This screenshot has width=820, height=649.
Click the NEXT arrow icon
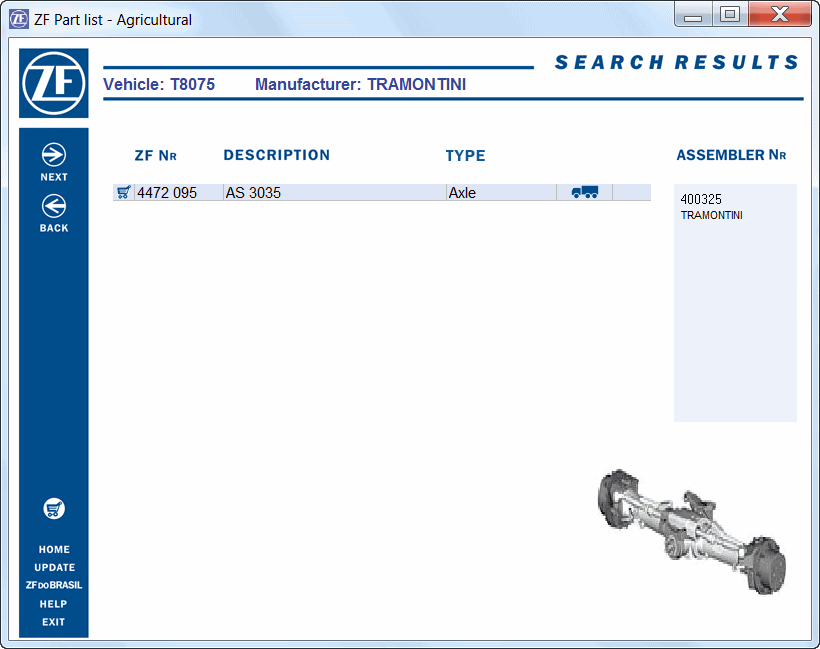pos(54,154)
